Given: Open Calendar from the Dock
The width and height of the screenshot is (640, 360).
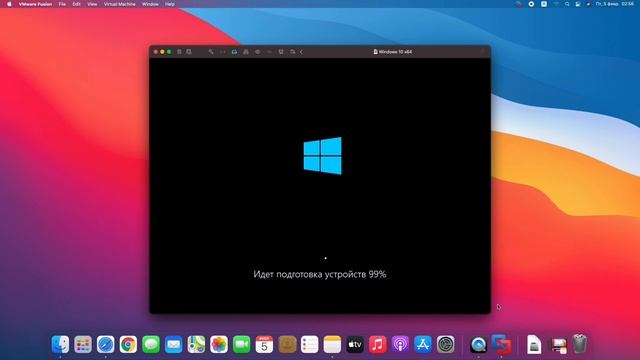Looking at the screenshot, I should (x=264, y=344).
